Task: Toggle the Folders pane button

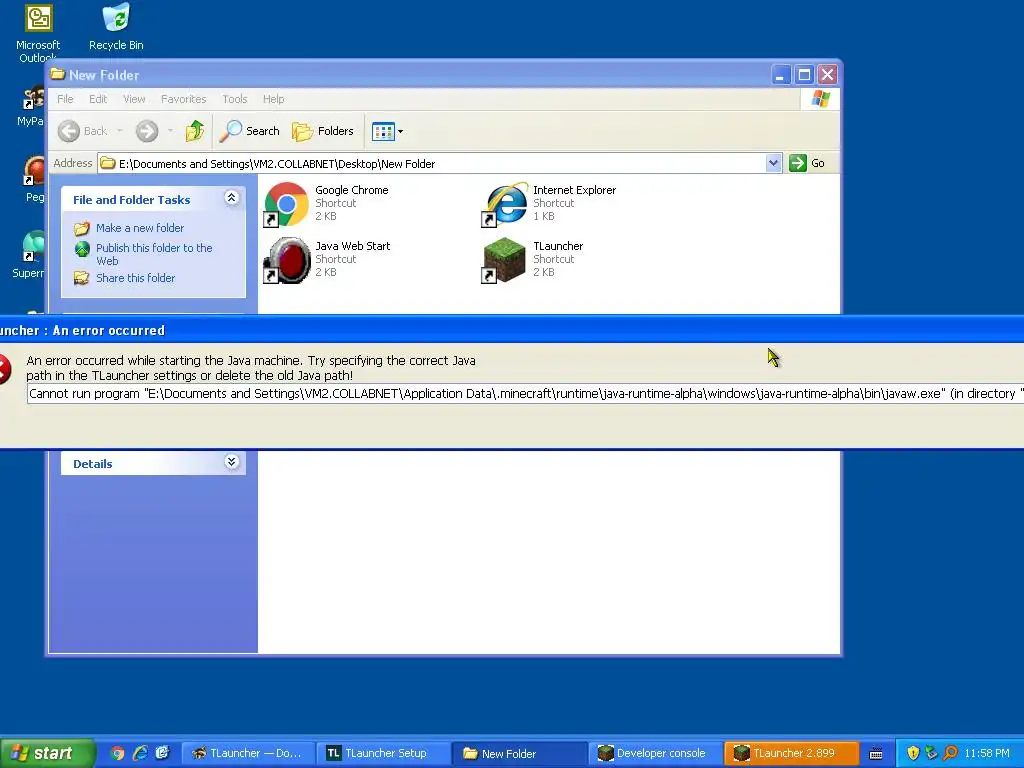Action: pos(323,131)
